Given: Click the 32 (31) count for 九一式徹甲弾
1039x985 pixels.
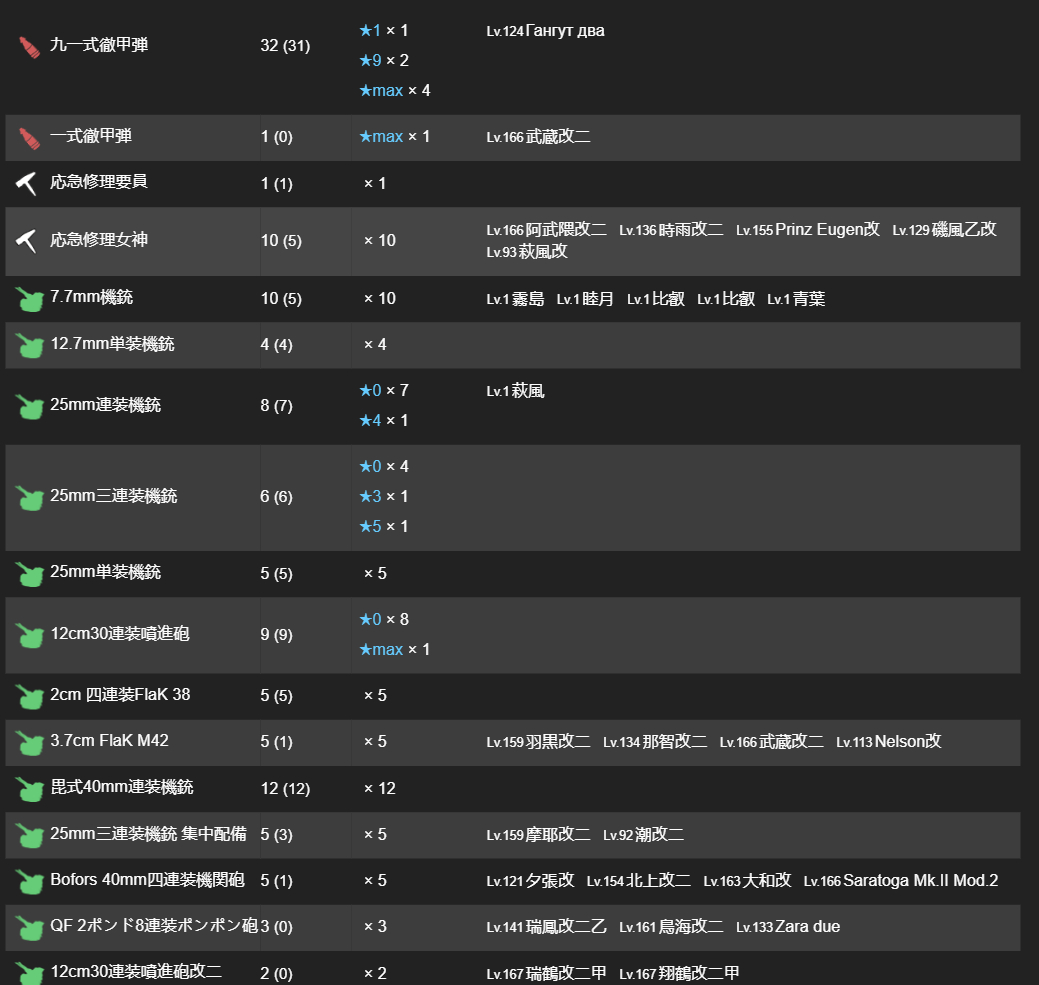Looking at the screenshot, I should pos(285,46).
